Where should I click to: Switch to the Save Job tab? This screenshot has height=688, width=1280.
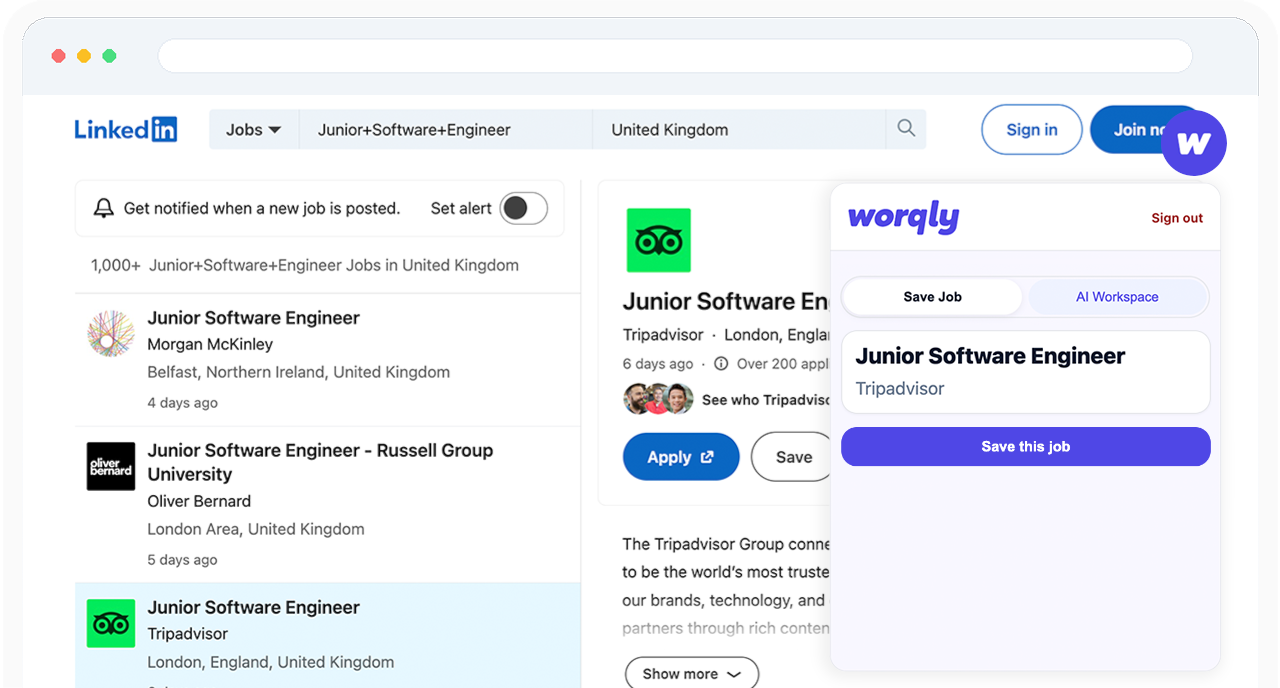click(932, 297)
